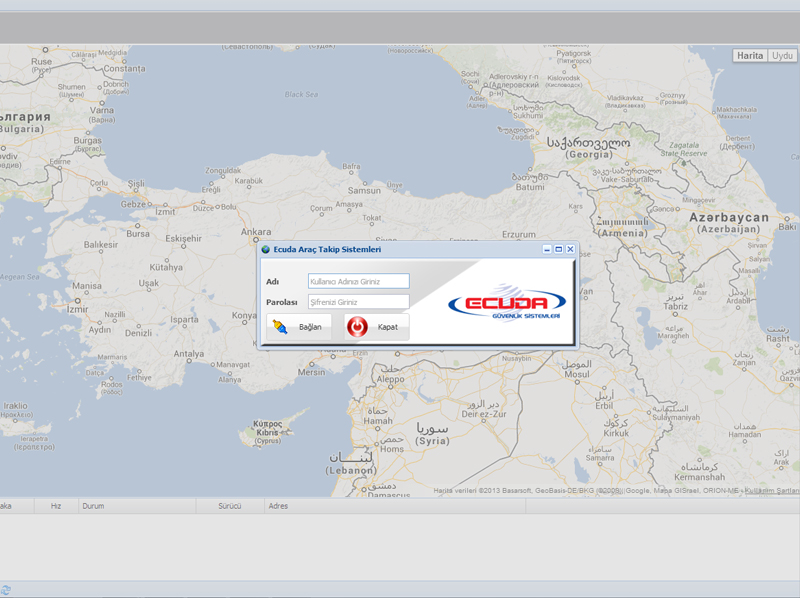Screen dimensions: 800x598
Task: Switch map to Harita view
Action: point(750,56)
